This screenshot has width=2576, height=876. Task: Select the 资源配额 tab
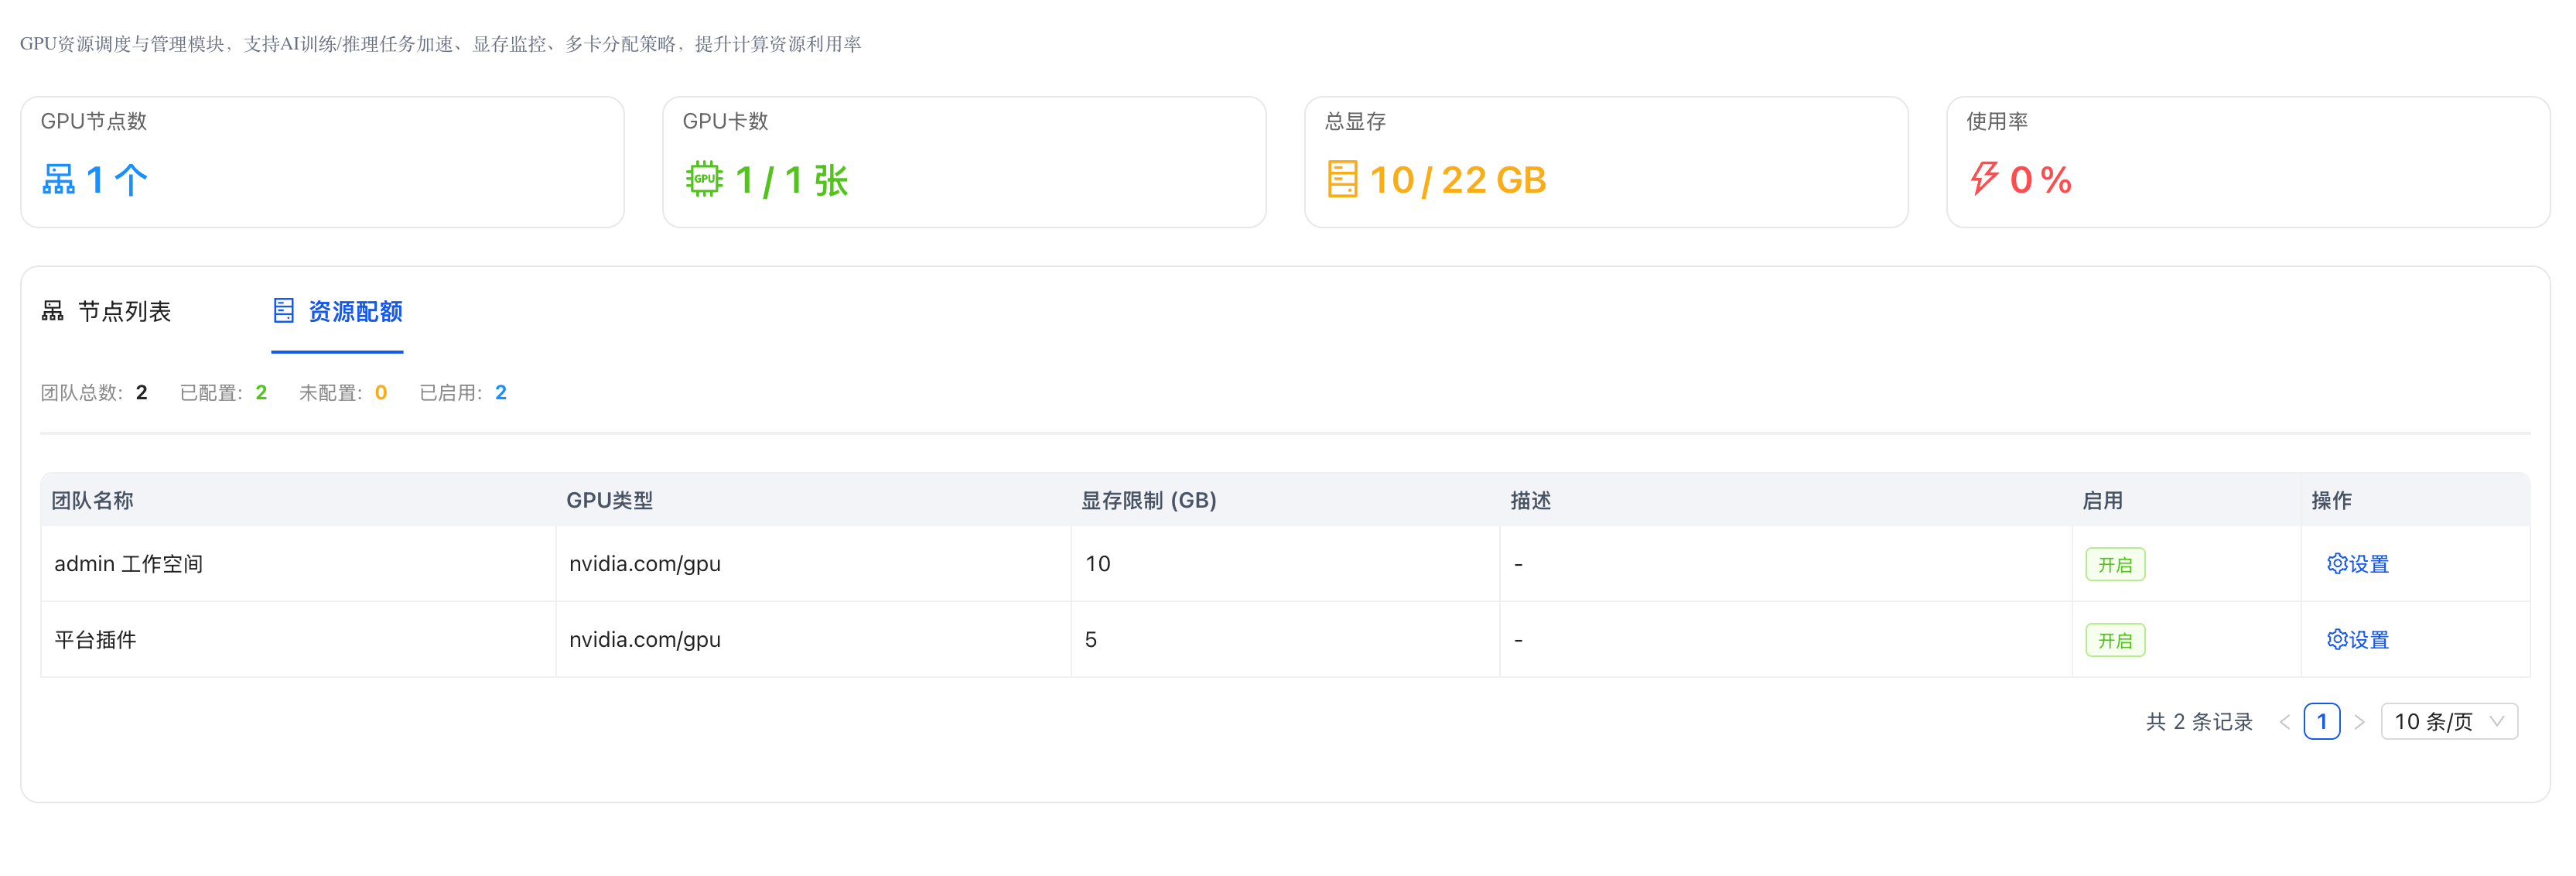[355, 312]
